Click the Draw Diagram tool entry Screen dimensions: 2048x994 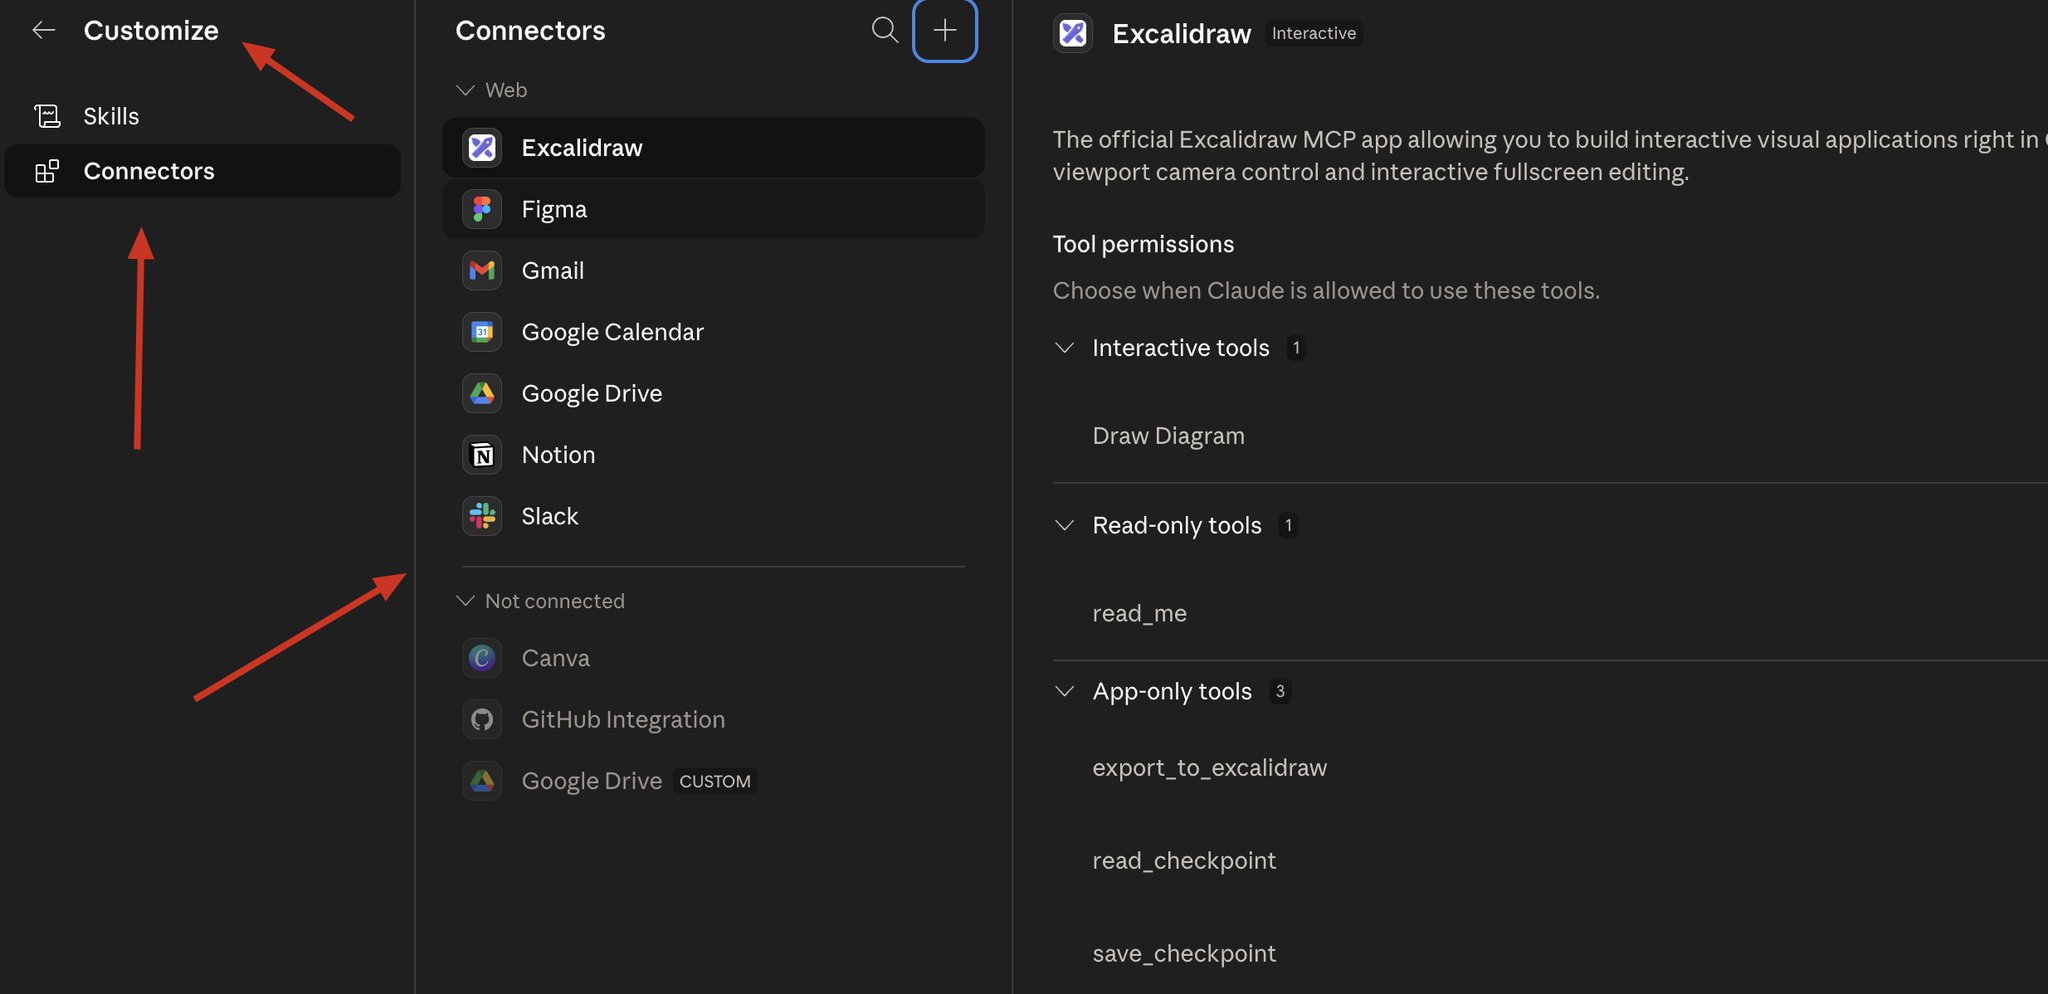click(1168, 436)
